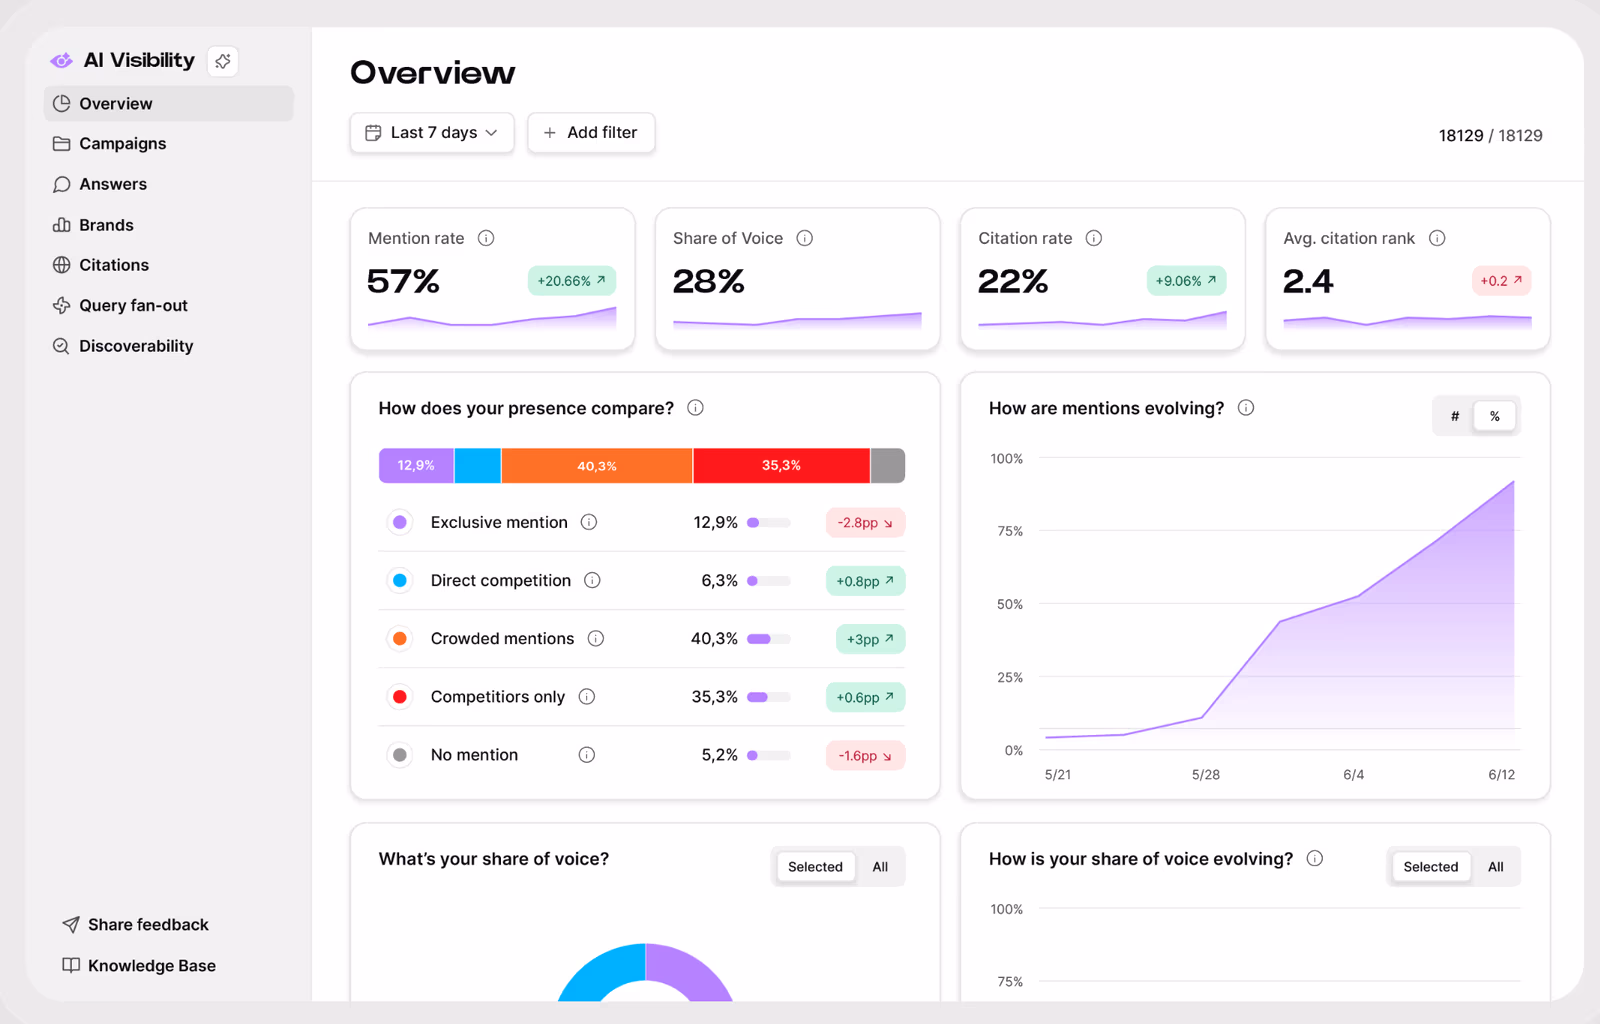The height and width of the screenshot is (1024, 1600).
Task: Click the 57% Mention rate value
Action: click(x=403, y=282)
